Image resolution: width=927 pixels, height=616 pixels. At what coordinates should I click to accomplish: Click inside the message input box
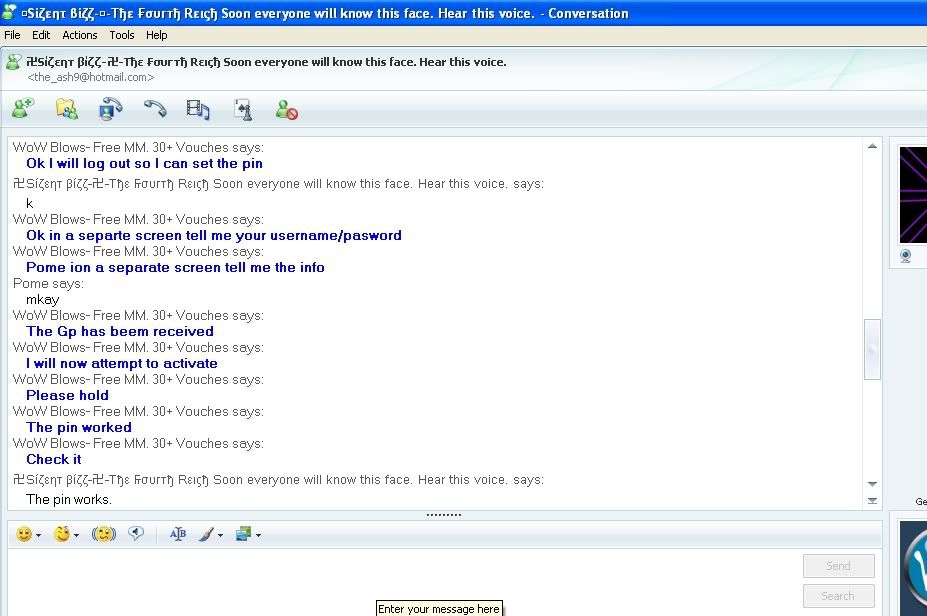click(404, 582)
